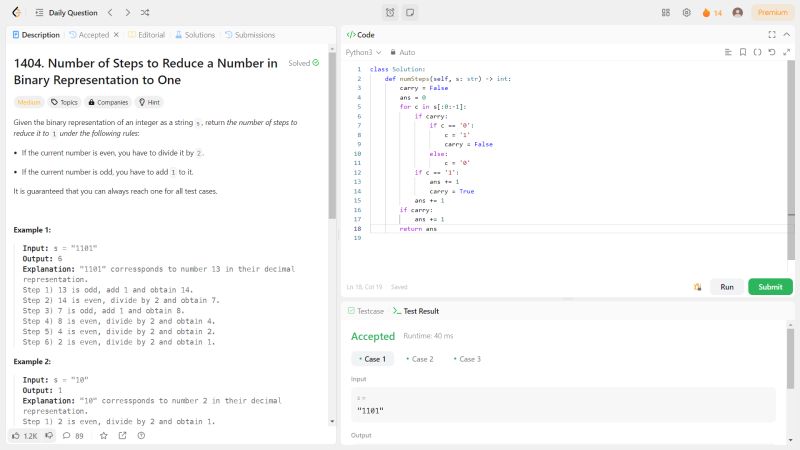The height and width of the screenshot is (450, 800).
Task: Open the 89 comments
Action: click(73, 436)
